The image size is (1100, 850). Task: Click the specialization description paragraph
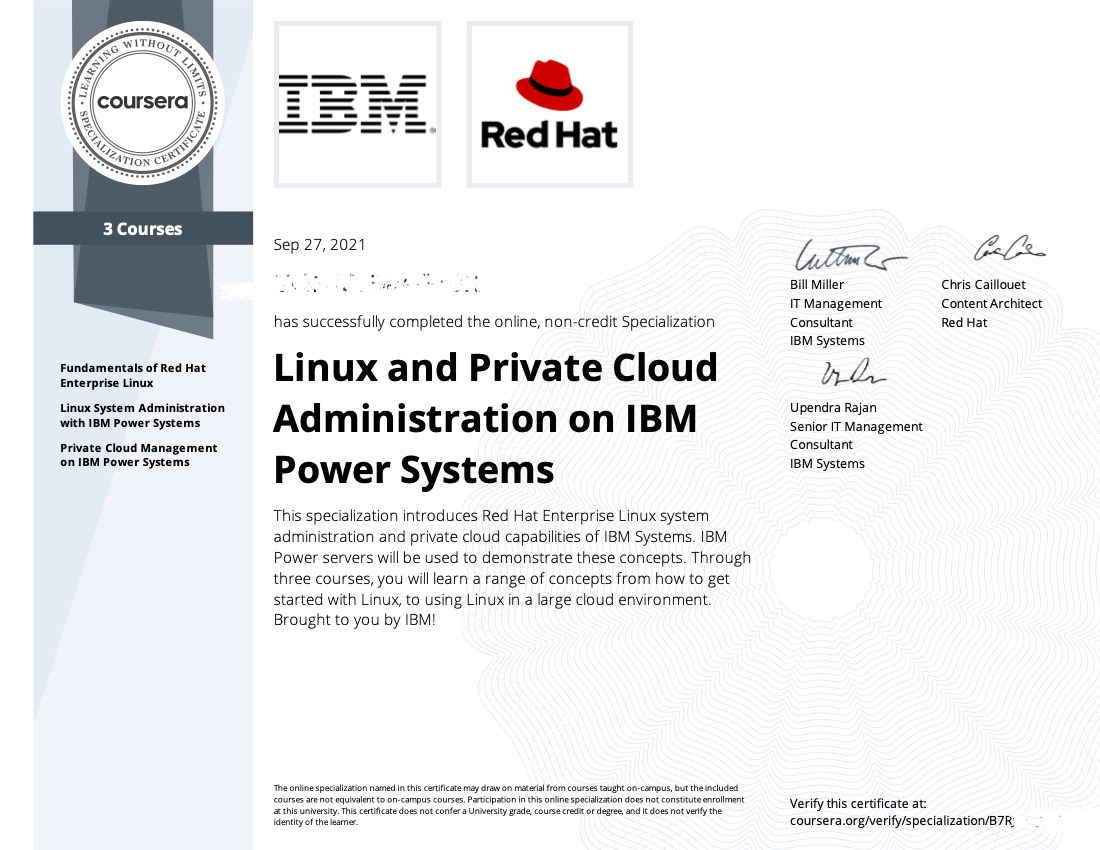pos(512,567)
